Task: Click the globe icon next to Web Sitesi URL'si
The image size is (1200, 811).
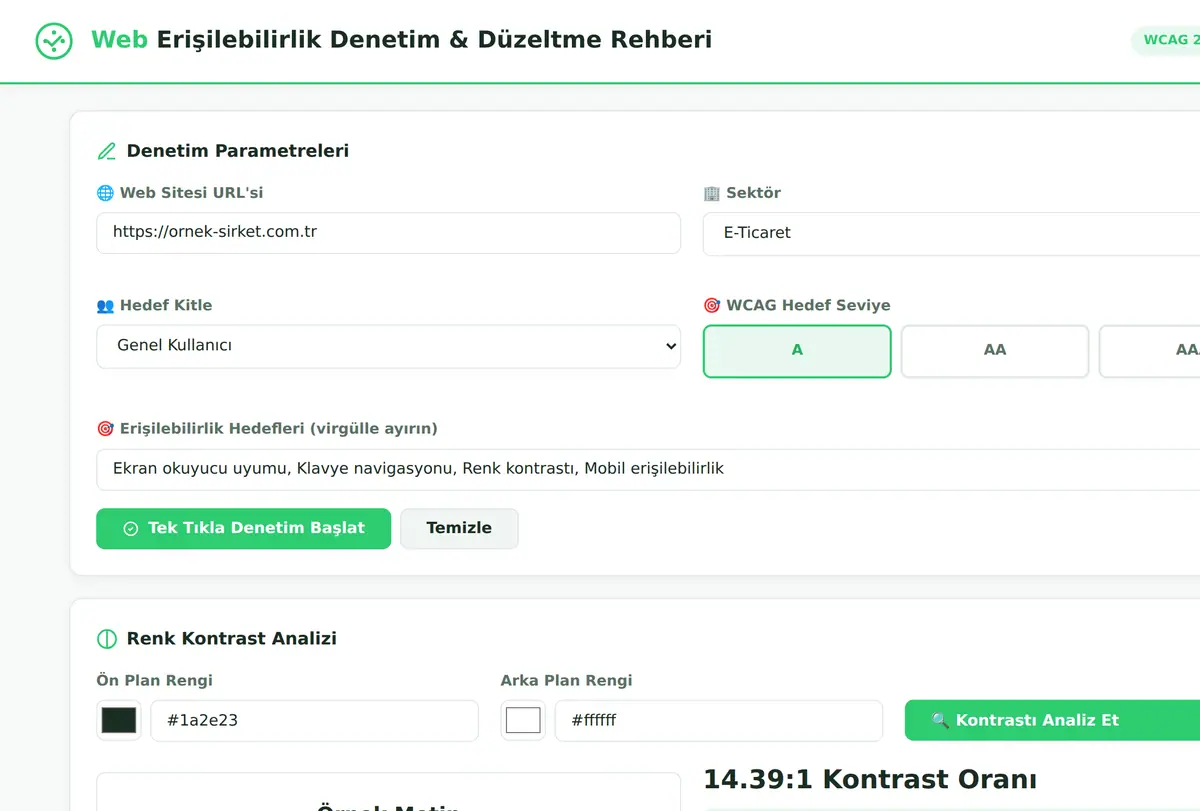Action: (105, 193)
